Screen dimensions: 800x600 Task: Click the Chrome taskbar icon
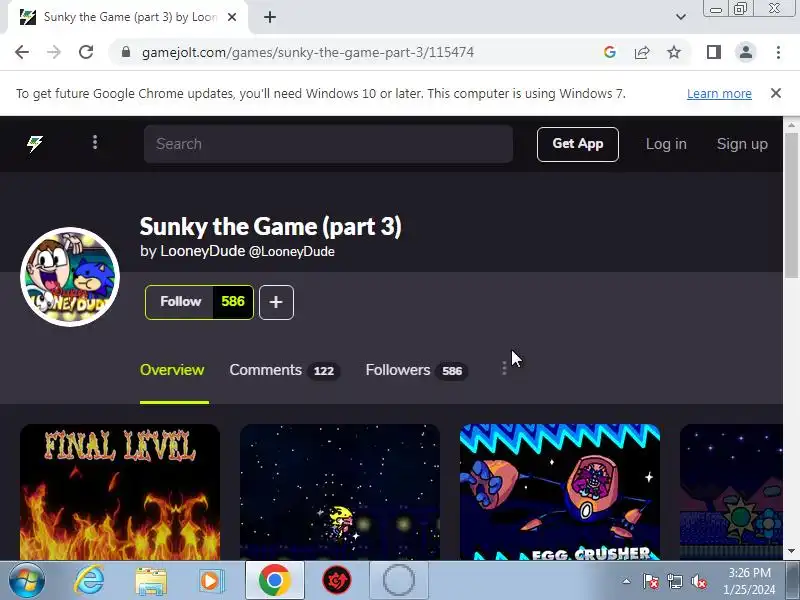274,581
